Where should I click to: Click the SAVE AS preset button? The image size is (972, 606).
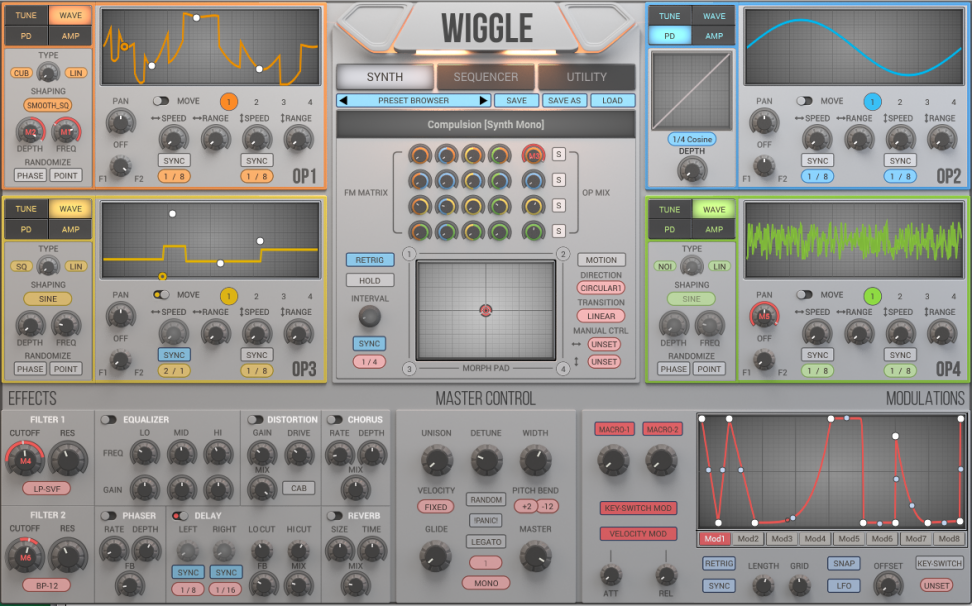click(564, 101)
